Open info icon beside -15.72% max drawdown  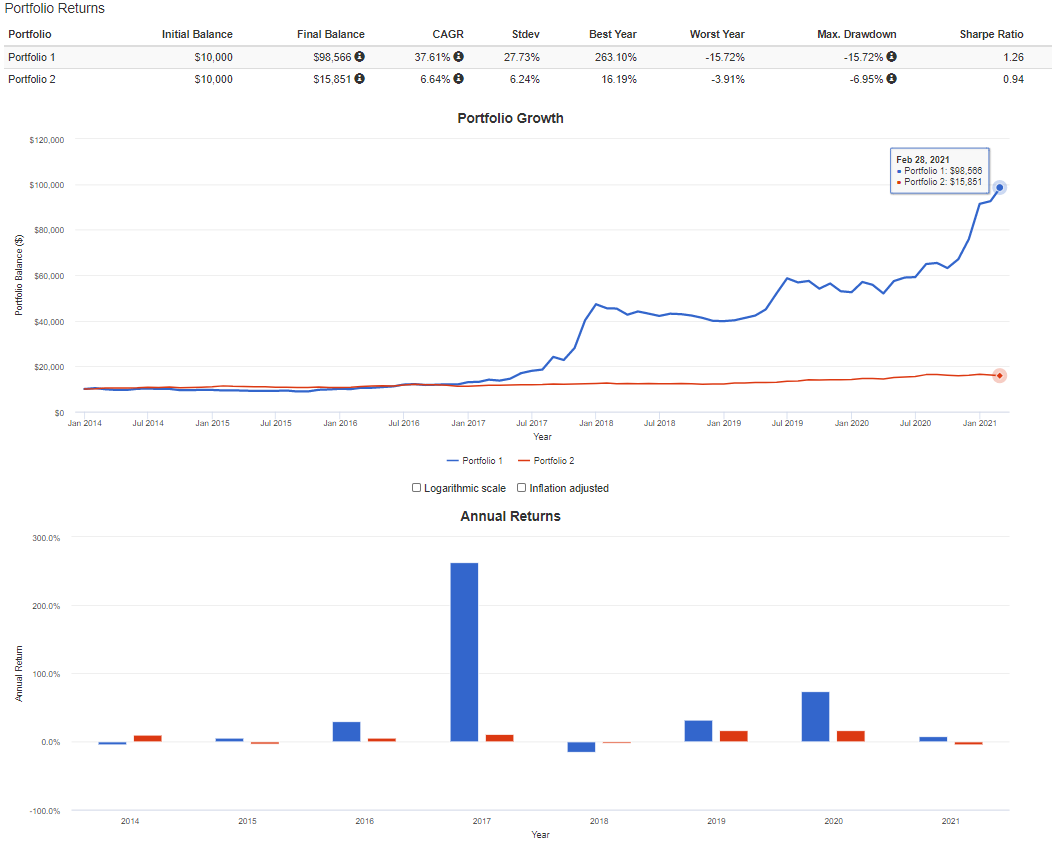891,57
